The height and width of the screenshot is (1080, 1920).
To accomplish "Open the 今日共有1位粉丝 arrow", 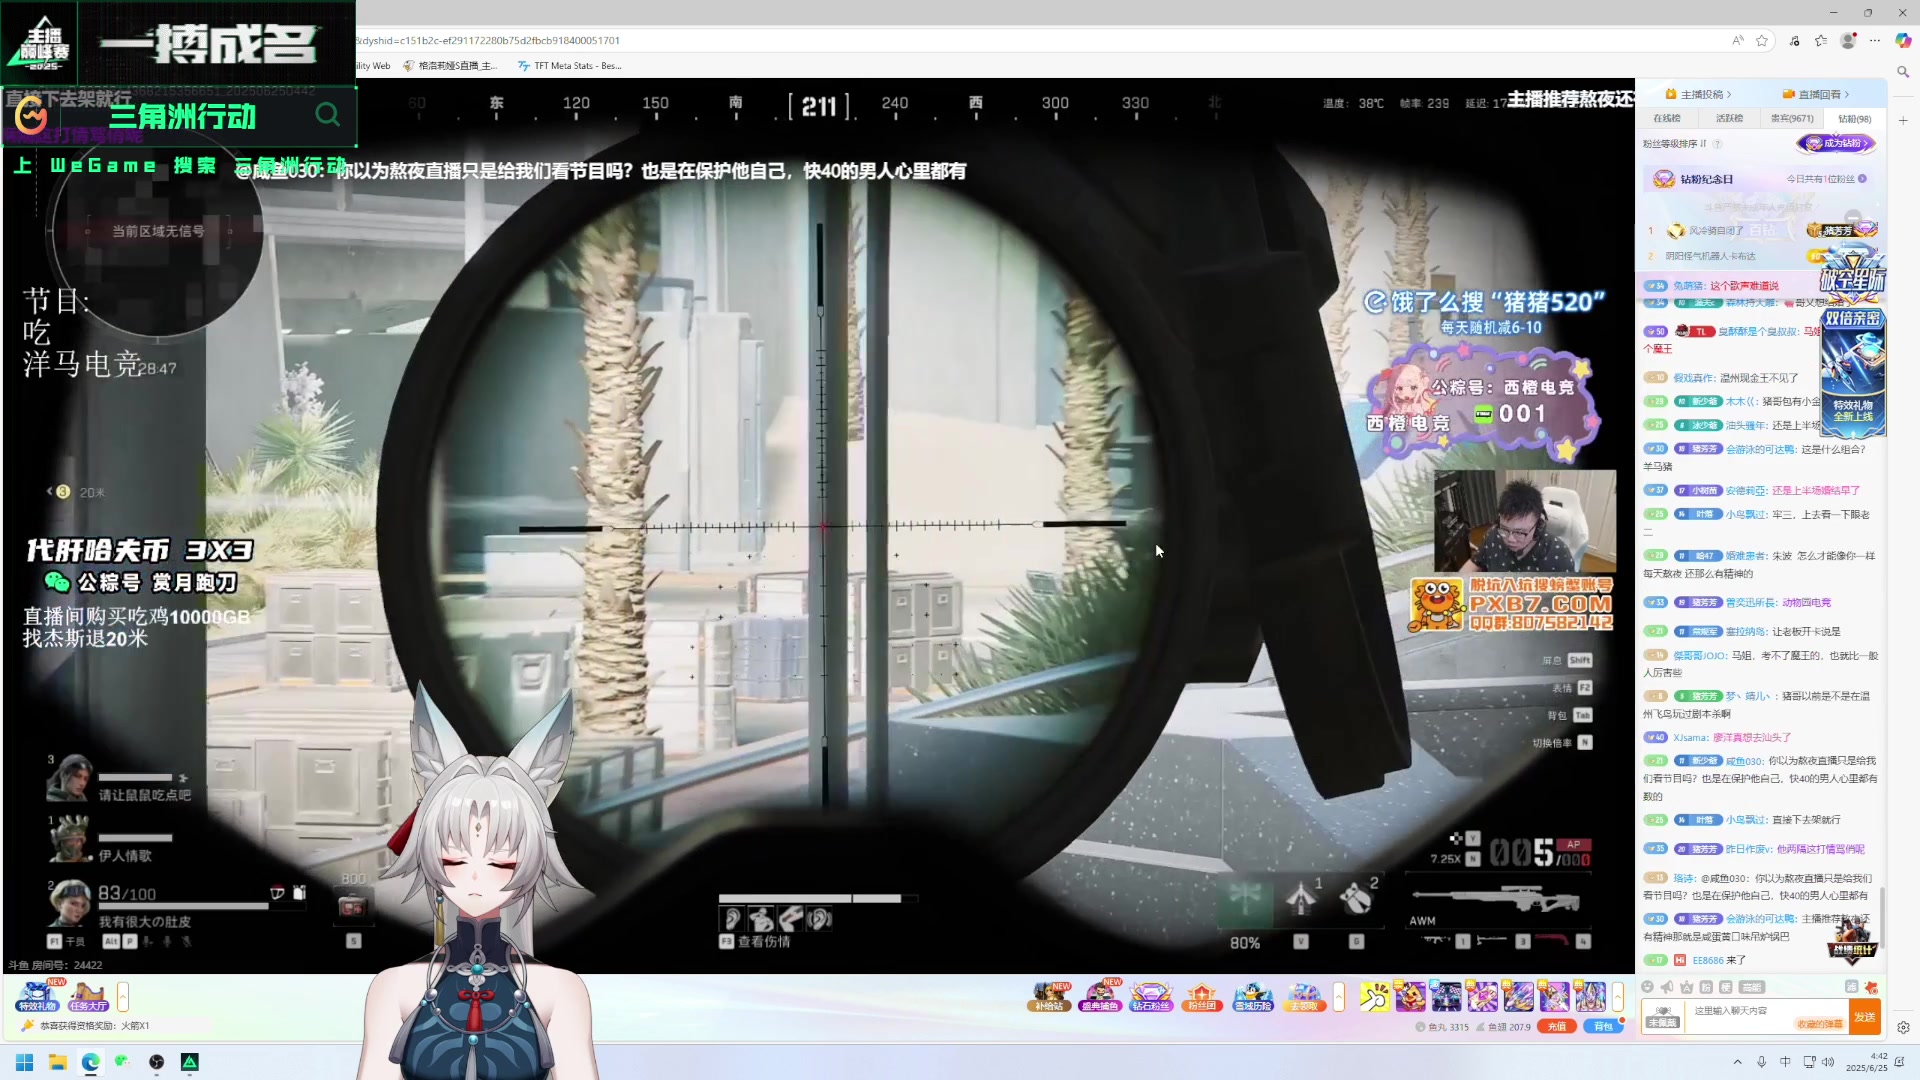I will click(x=1862, y=179).
